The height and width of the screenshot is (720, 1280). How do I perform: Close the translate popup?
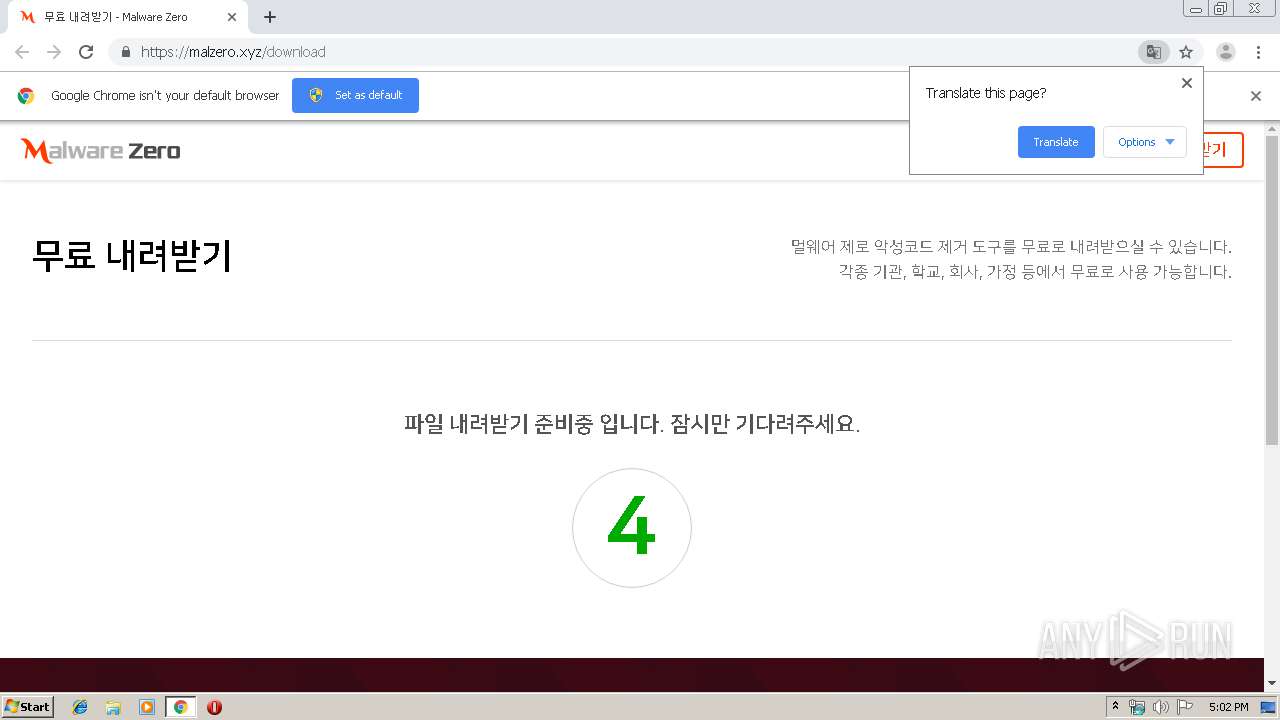click(x=1187, y=83)
